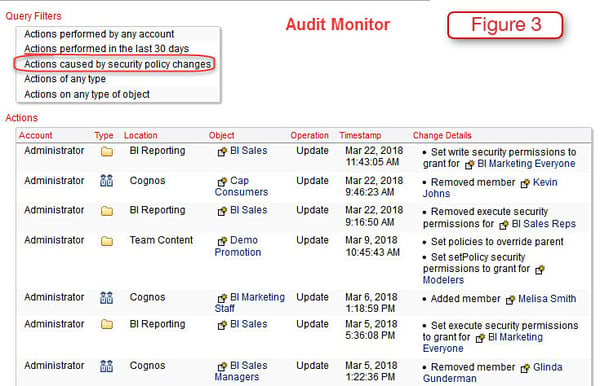600x386 pixels.
Task: Click group type icon in Cap Consumers row
Action: pos(106,181)
